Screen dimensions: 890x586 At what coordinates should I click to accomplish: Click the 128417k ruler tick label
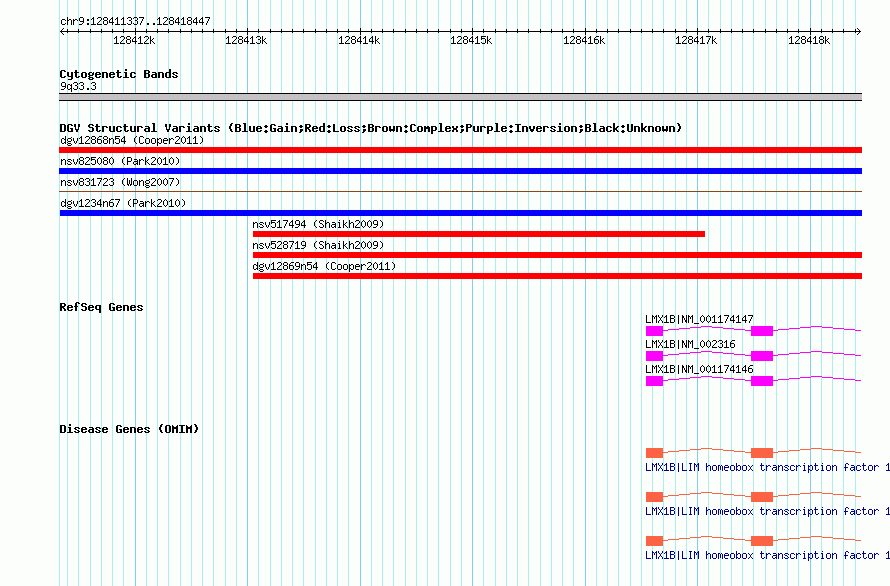(x=696, y=40)
